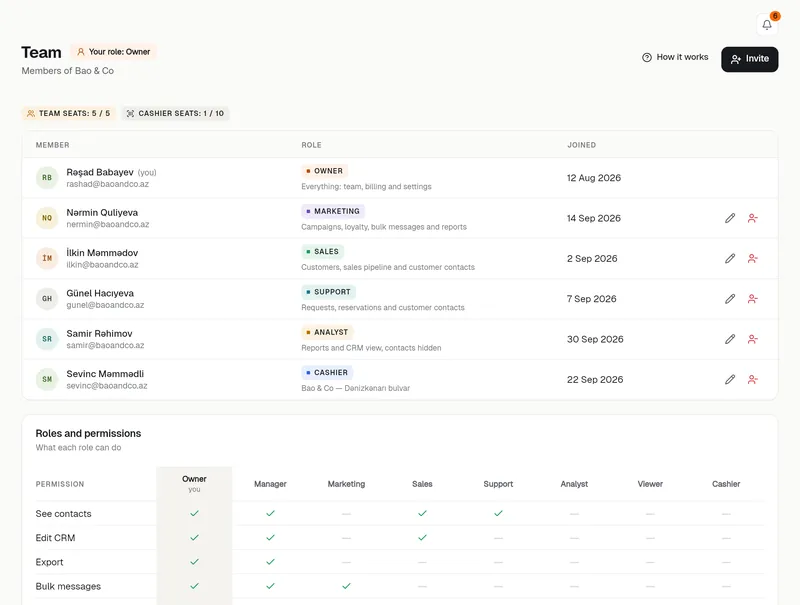The height and width of the screenshot is (605, 800).
Task: Click samir@baoandco.az email
Action: (x=105, y=345)
